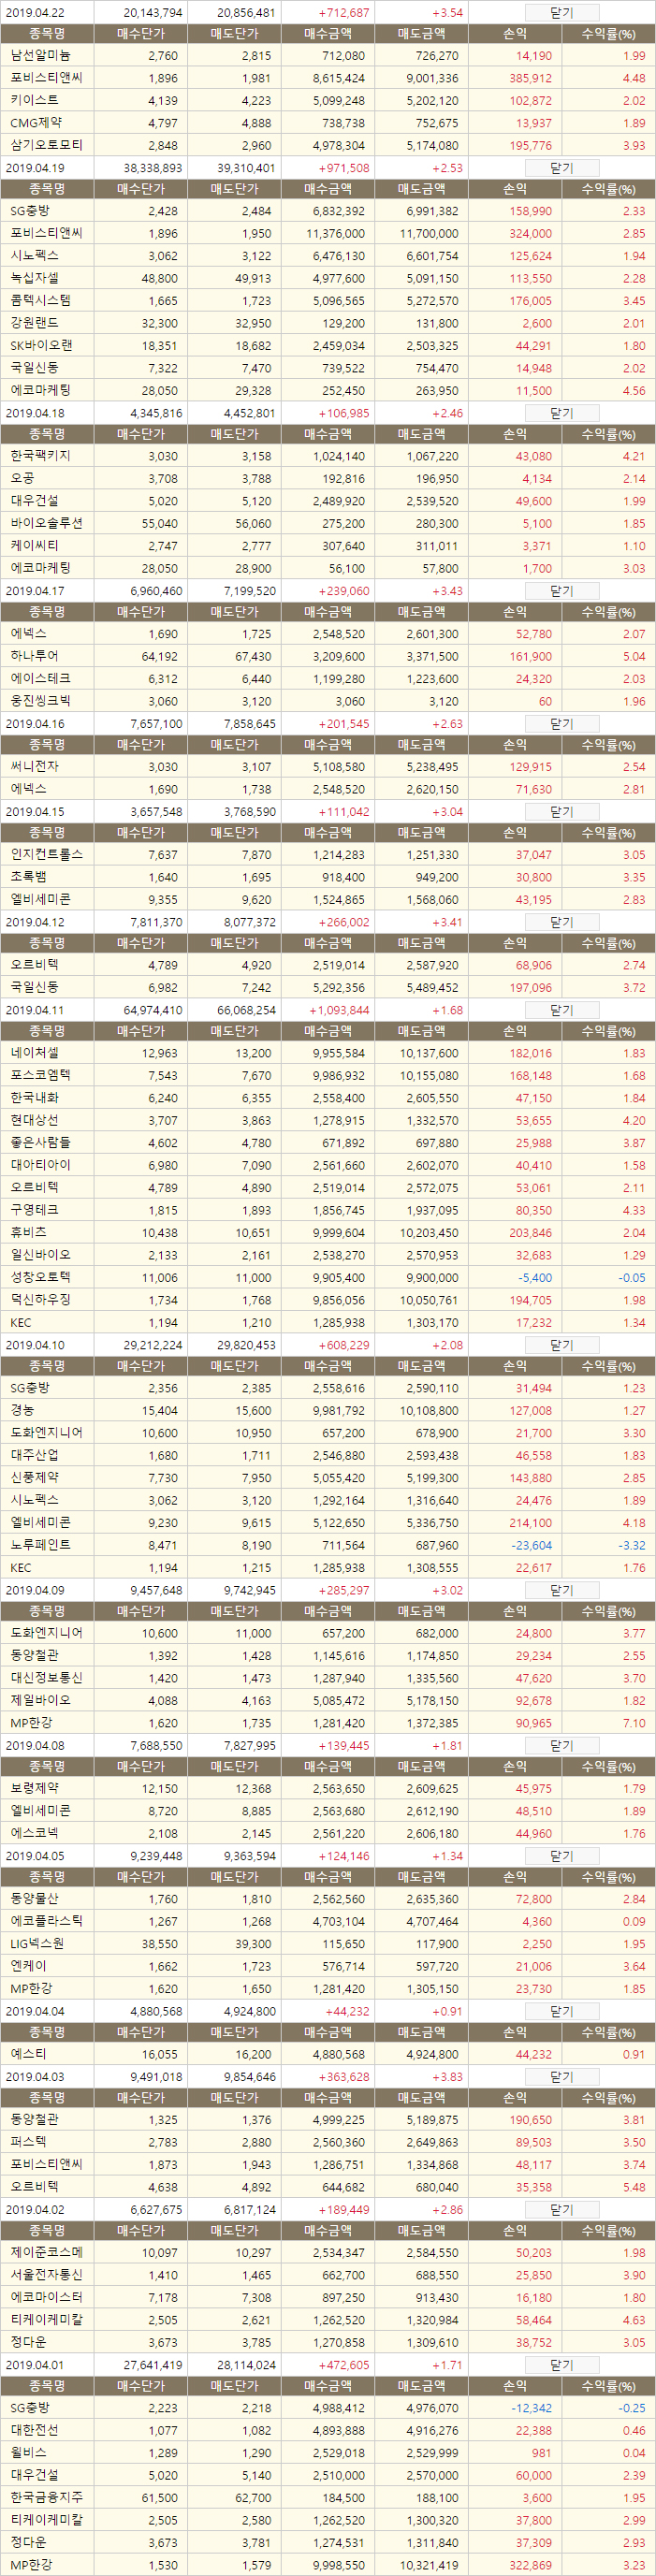Click the 경농 stock name
This screenshot has width=656, height=2576.
tap(22, 1410)
